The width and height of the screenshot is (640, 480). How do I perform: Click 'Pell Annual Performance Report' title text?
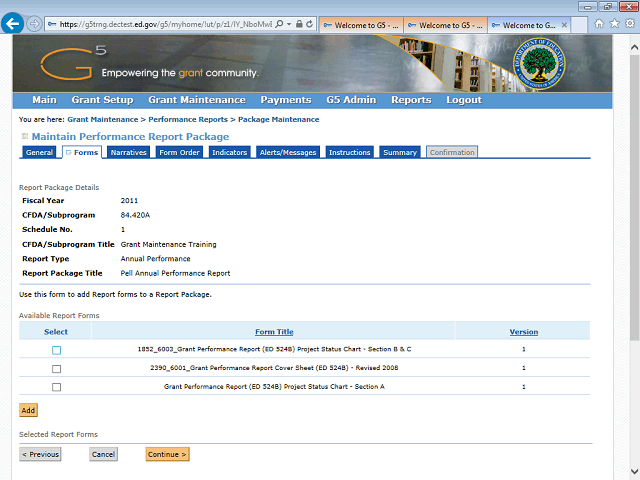coord(175,273)
